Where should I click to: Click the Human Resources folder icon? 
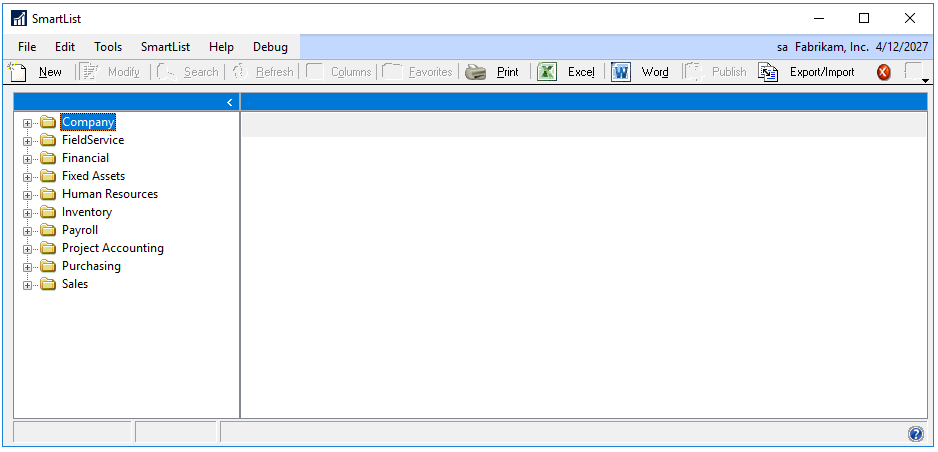pyautogui.click(x=48, y=194)
